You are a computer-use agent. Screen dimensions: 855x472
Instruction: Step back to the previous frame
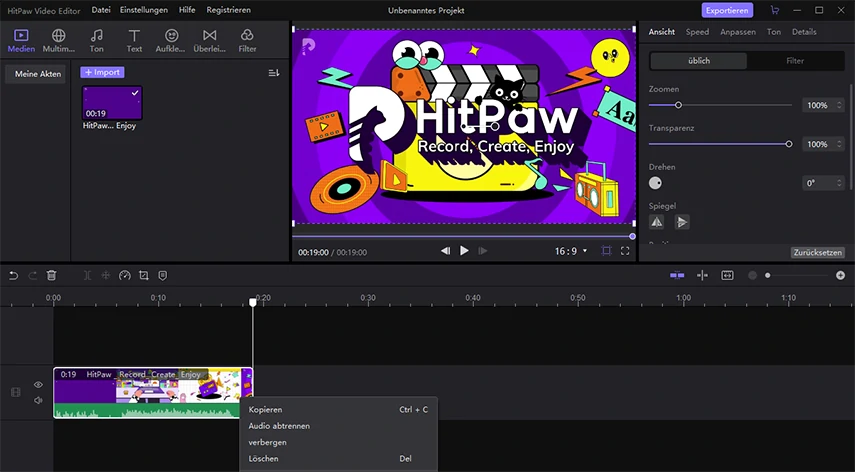(x=445, y=251)
